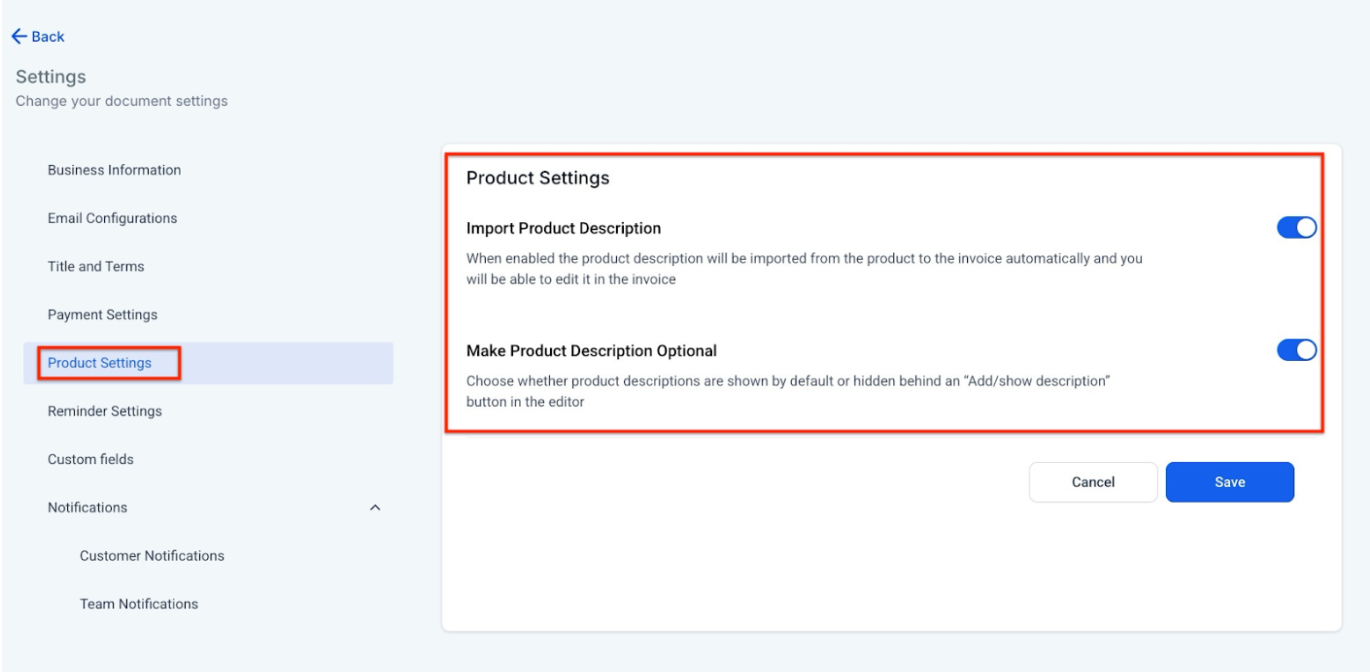Save the product settings
Screen dimensions: 1370x672
tap(1229, 482)
